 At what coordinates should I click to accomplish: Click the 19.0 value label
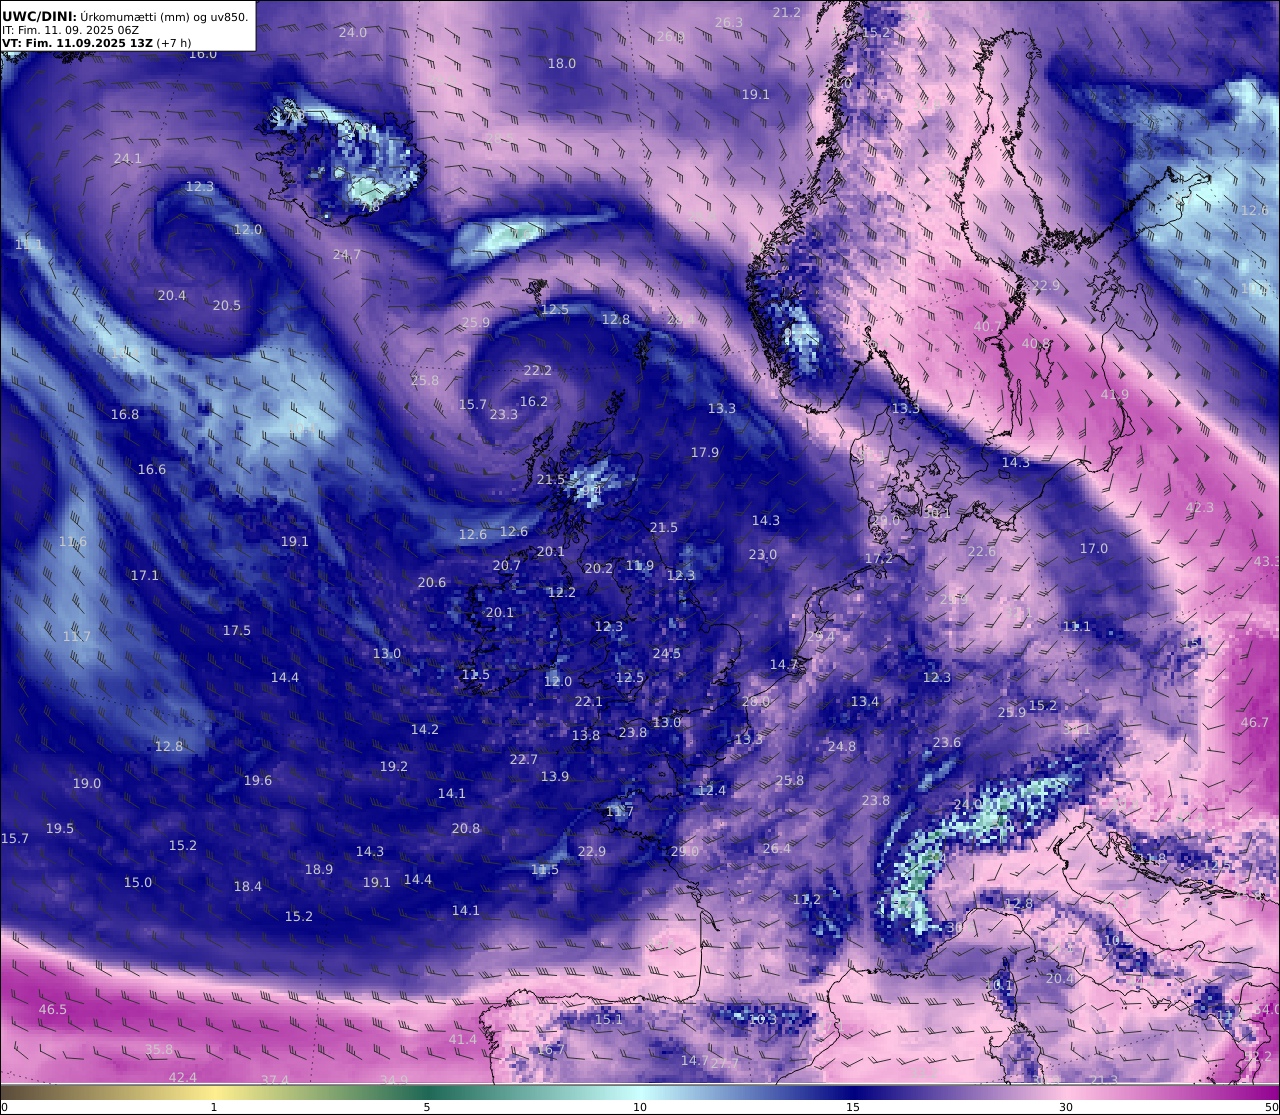pos(87,783)
